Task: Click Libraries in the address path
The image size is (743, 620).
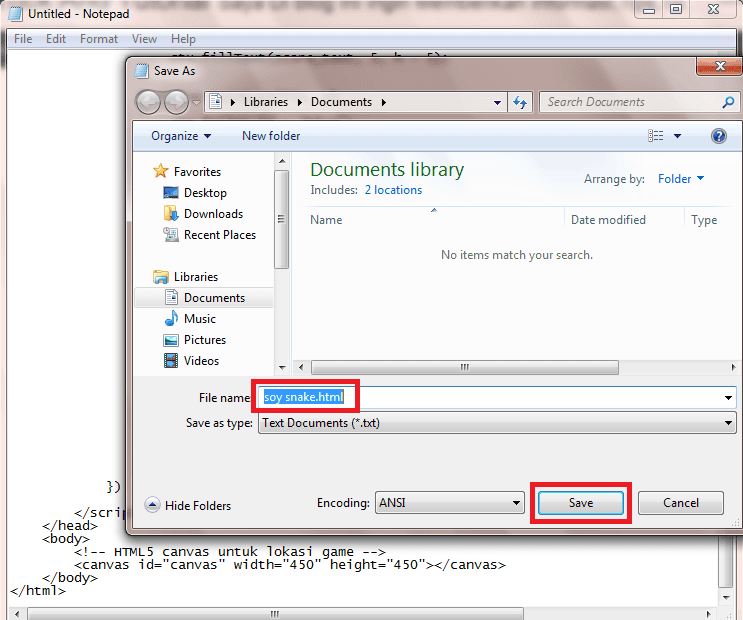Action: (x=266, y=102)
